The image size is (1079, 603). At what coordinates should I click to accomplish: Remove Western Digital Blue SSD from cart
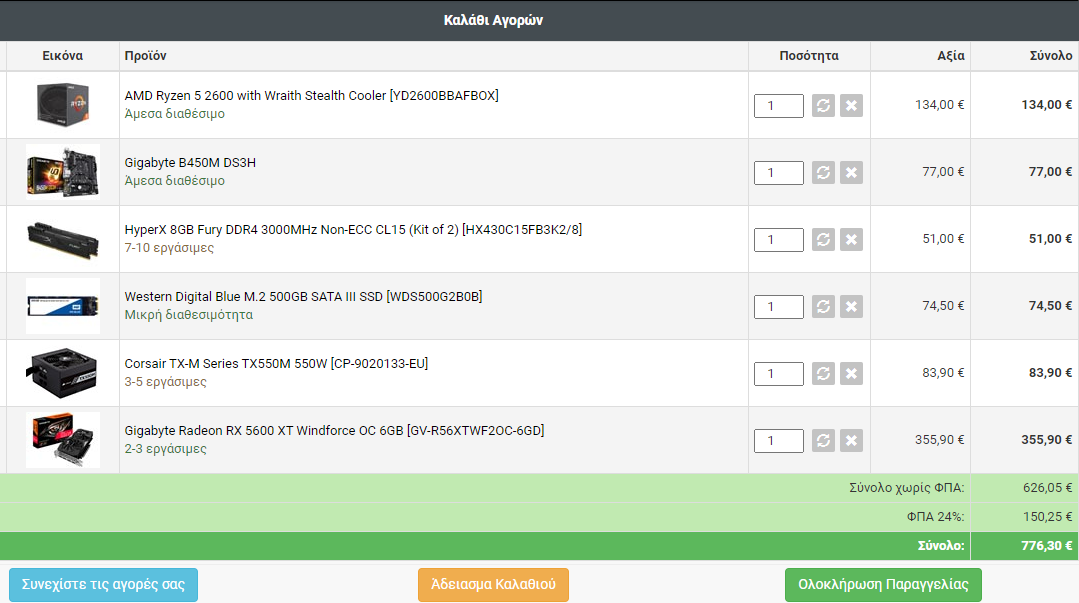coord(851,306)
